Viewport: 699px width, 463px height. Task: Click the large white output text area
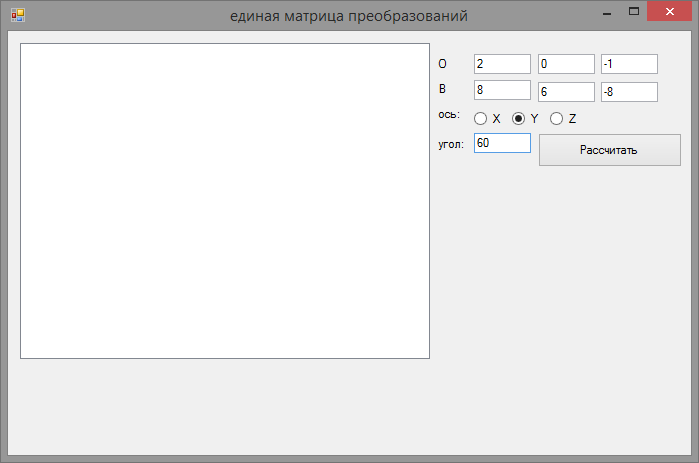[x=225, y=201]
